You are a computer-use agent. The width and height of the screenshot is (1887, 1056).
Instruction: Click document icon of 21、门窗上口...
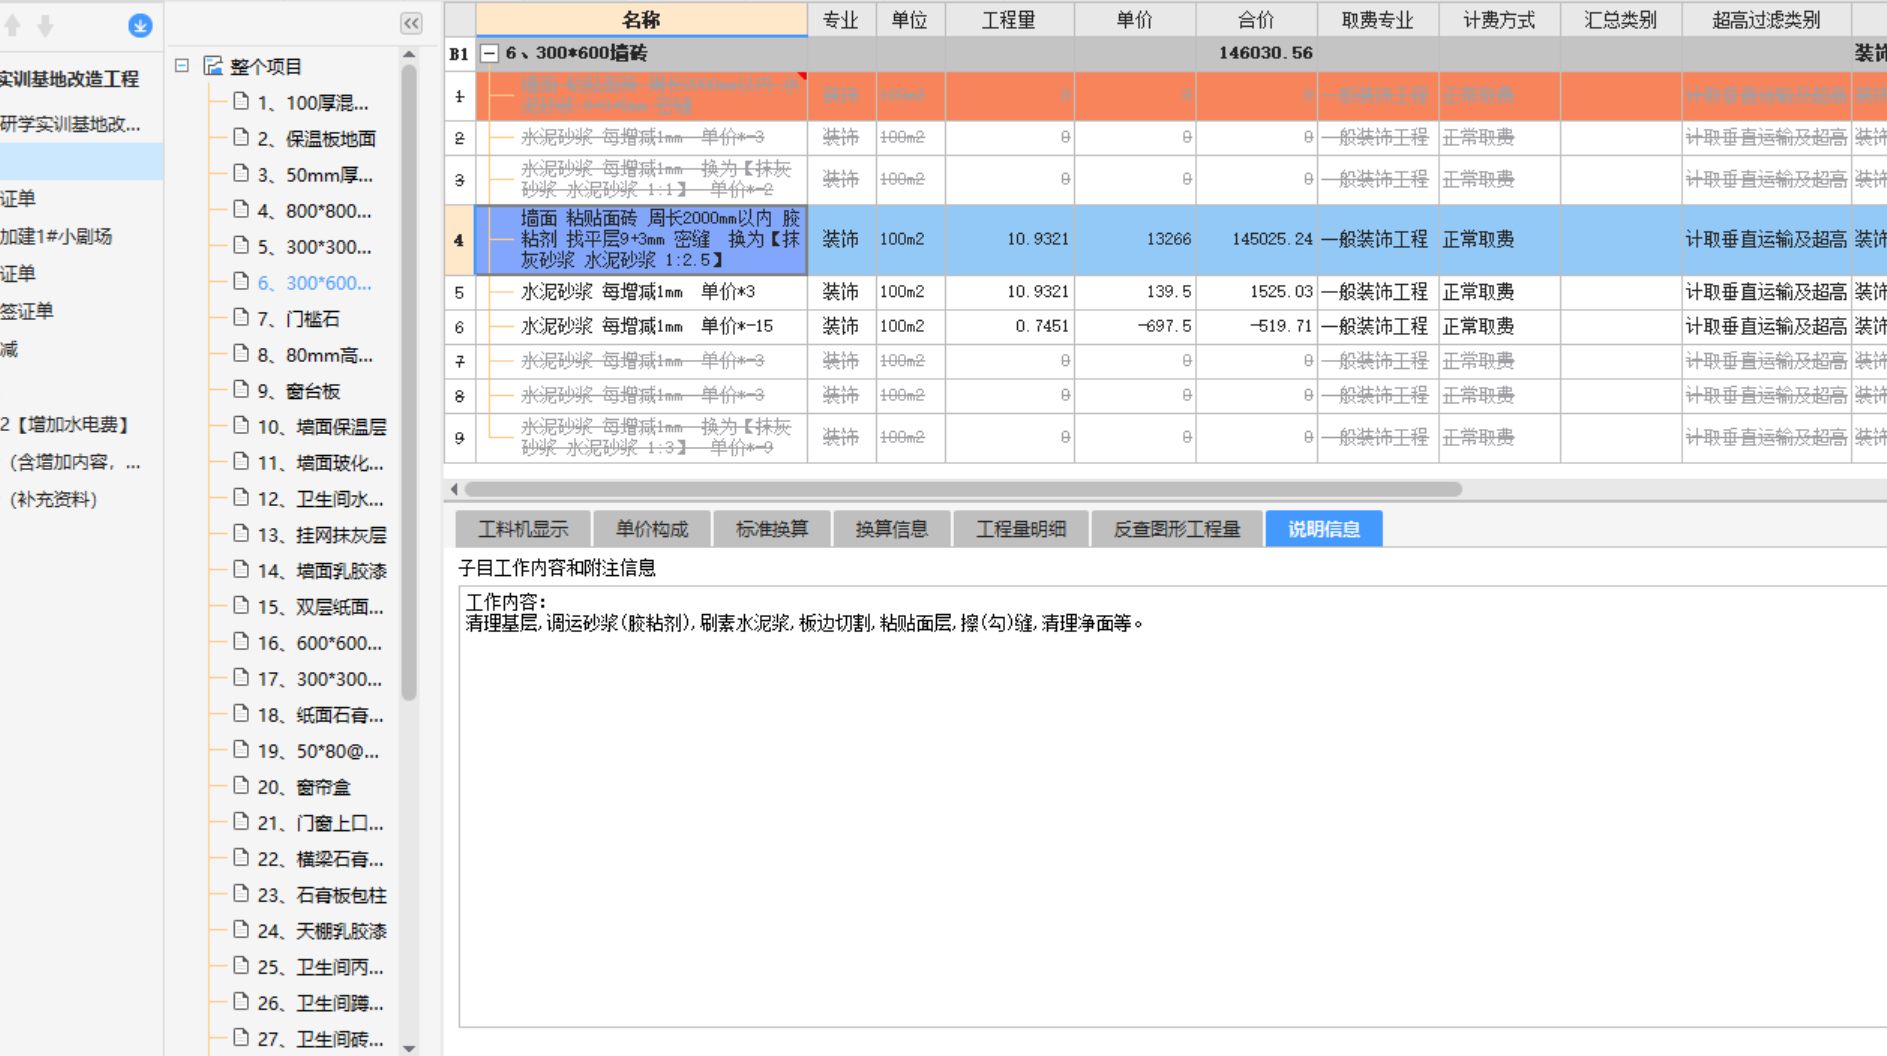241,821
